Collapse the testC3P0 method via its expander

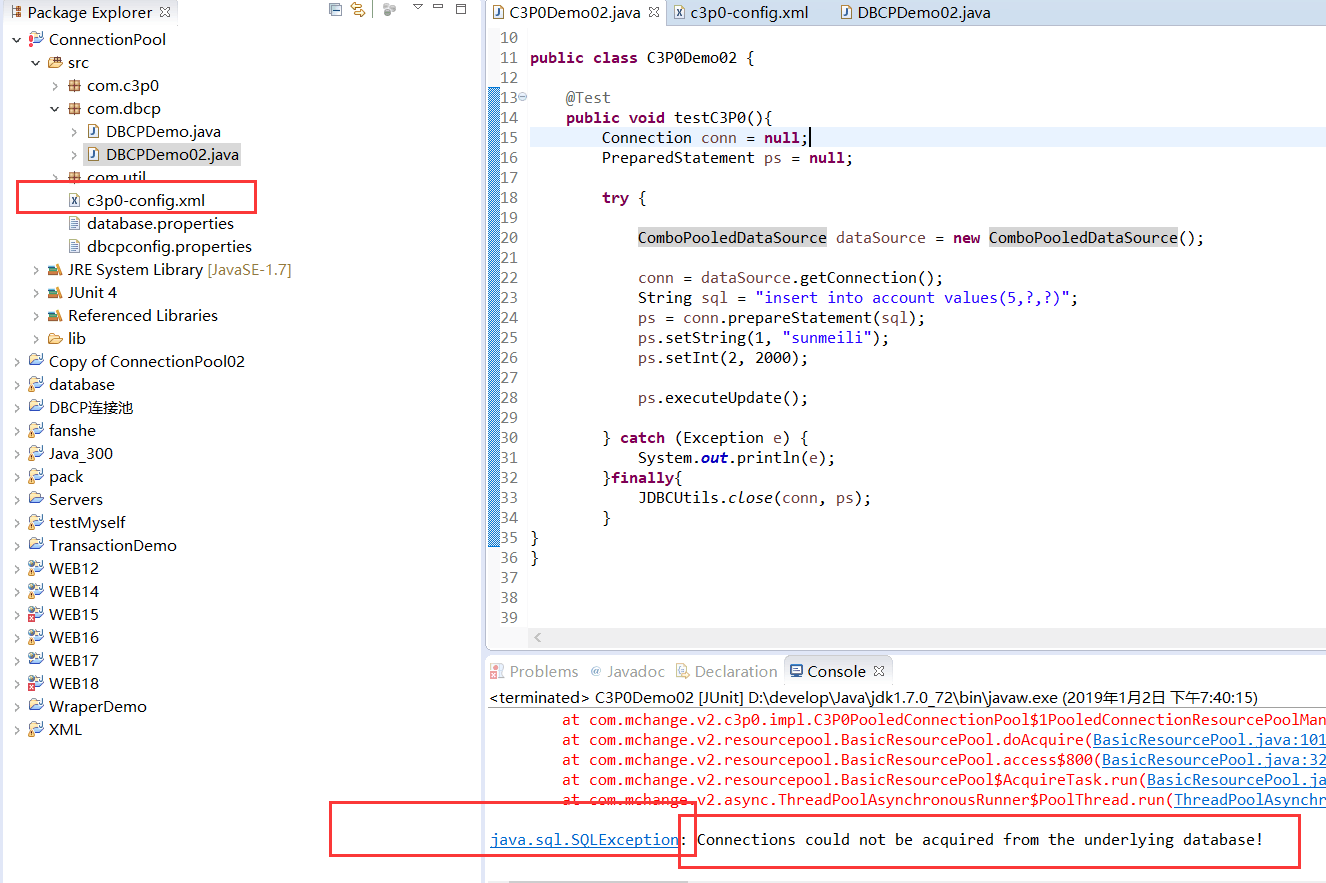point(522,97)
